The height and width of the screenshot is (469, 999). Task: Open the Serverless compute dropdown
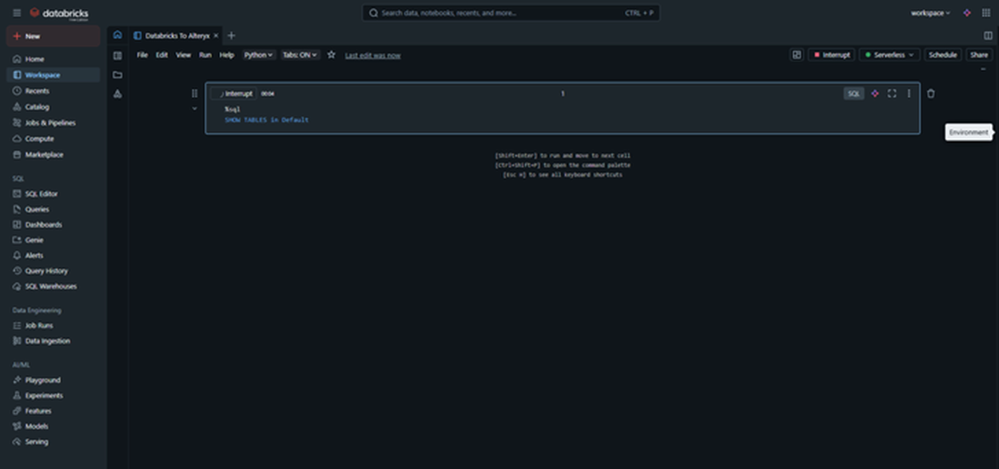click(x=889, y=55)
